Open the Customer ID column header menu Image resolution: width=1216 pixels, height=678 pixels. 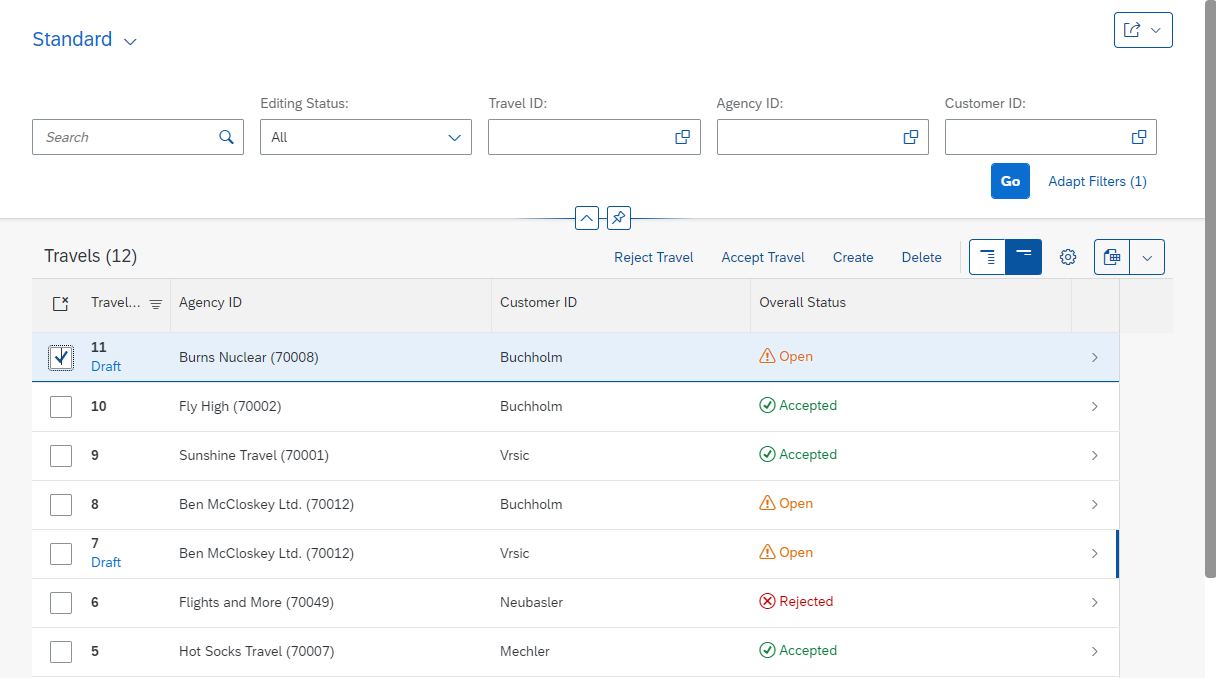coord(621,303)
